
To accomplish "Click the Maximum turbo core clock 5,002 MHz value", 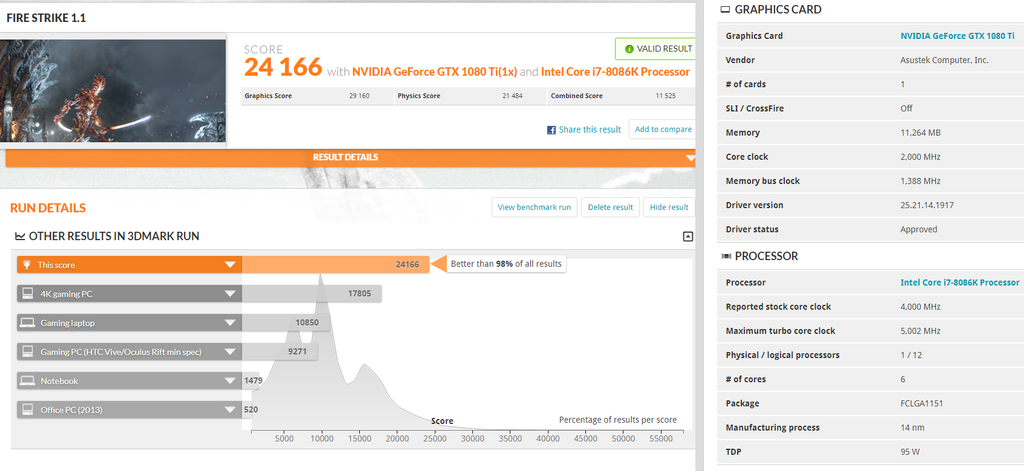I will [920, 331].
